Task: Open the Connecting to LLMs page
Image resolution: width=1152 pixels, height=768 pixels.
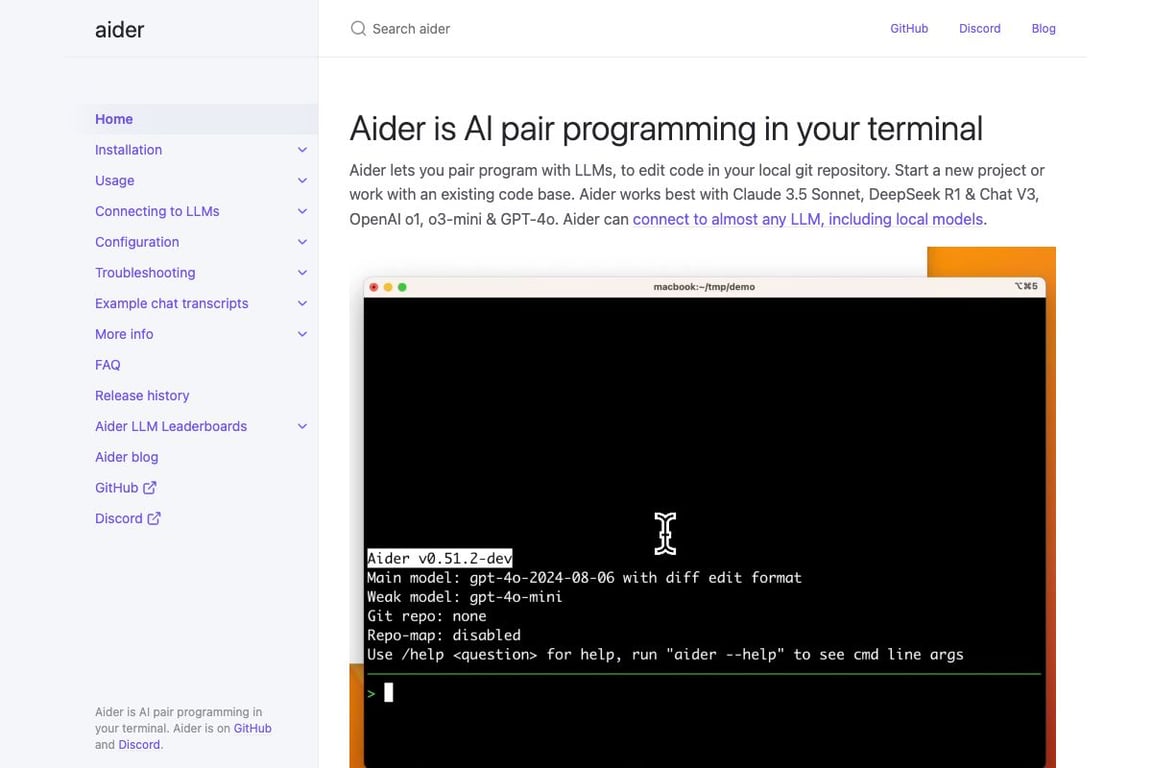Action: [157, 212]
